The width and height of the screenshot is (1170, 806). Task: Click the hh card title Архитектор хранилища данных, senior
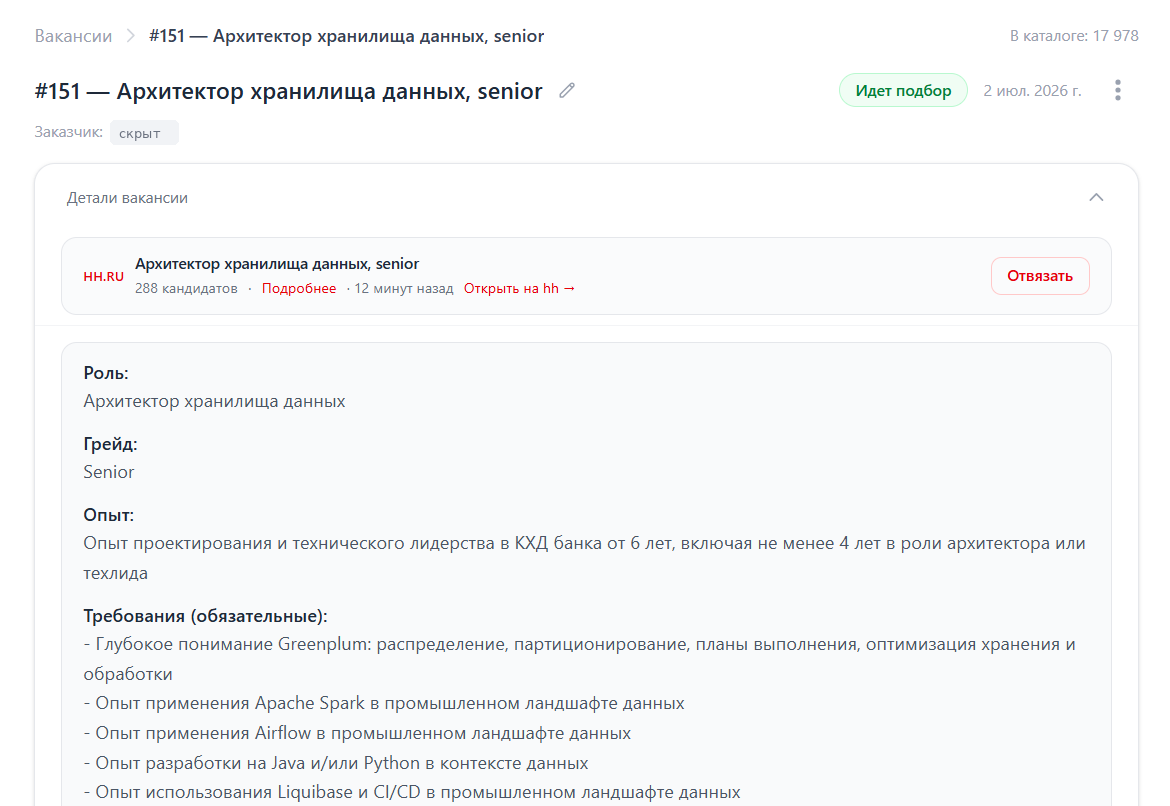(277, 264)
